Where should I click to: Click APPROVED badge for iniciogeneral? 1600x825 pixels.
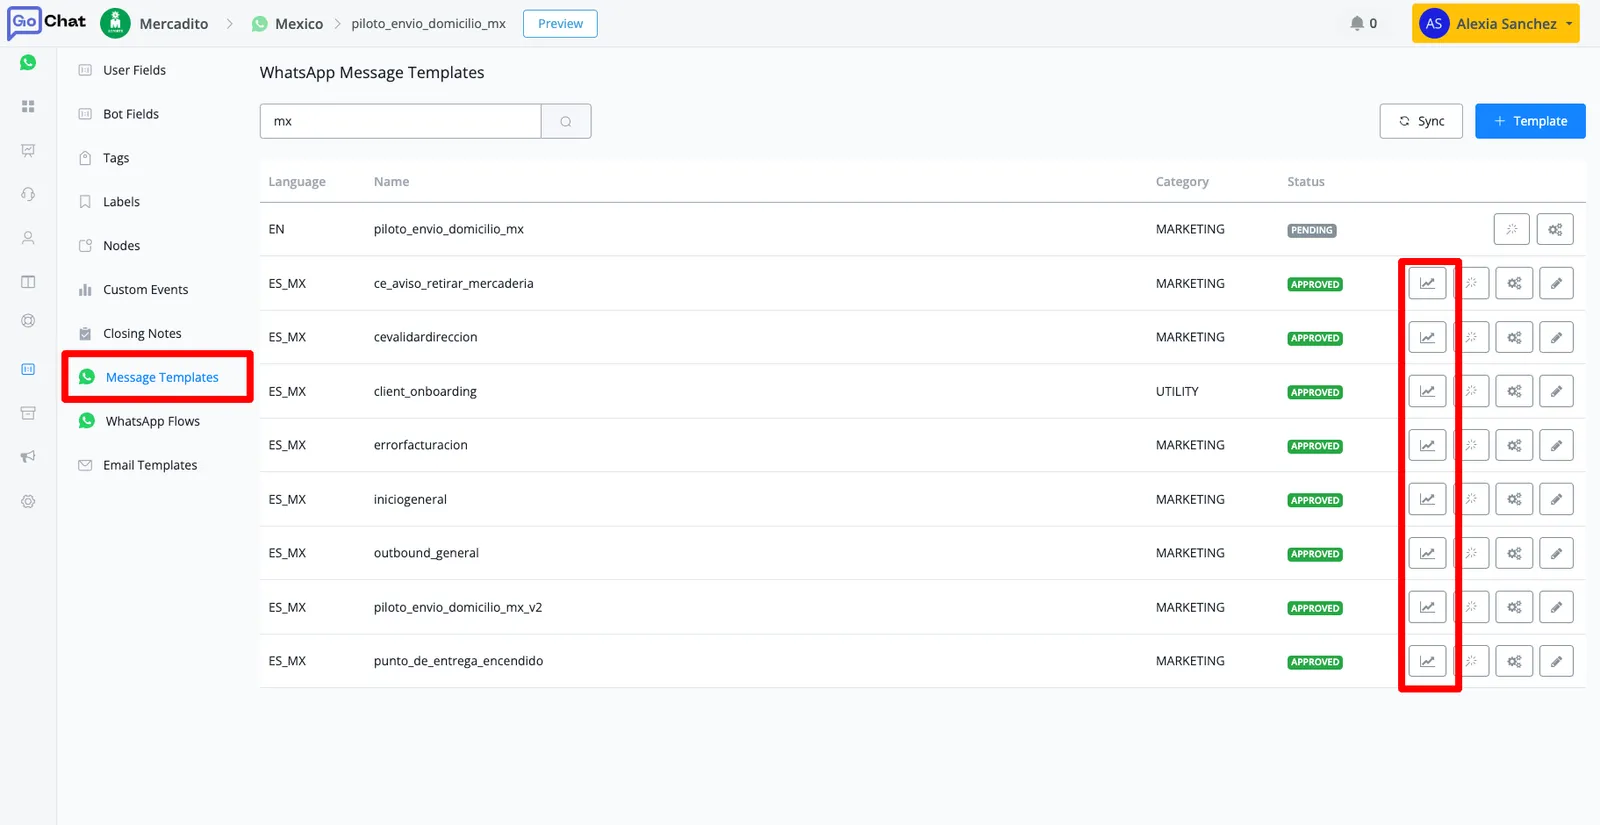point(1314,500)
